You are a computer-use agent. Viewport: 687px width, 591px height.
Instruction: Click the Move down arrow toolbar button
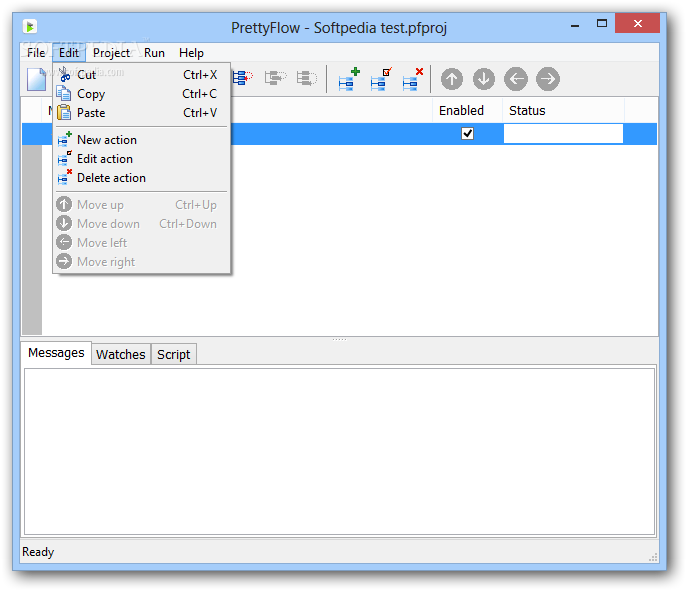(x=484, y=79)
